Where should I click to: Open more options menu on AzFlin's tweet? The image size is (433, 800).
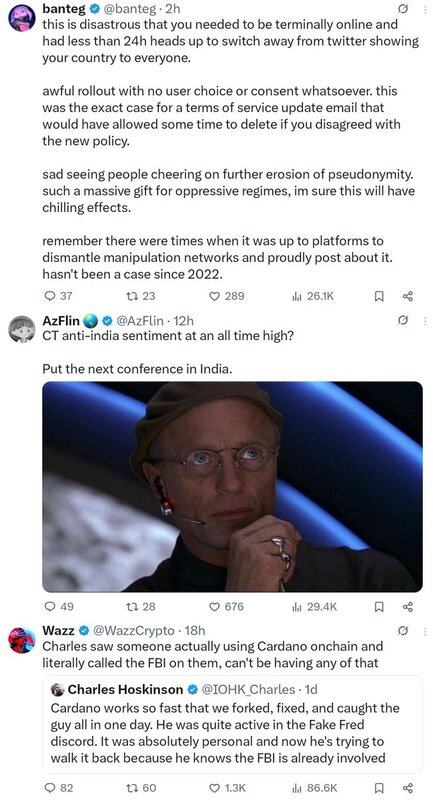(425, 320)
